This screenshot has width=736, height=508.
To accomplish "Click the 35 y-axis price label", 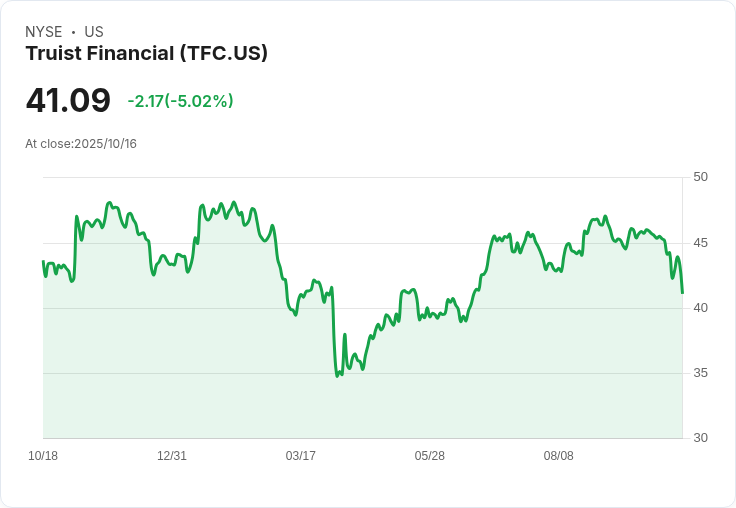I will (x=700, y=373).
